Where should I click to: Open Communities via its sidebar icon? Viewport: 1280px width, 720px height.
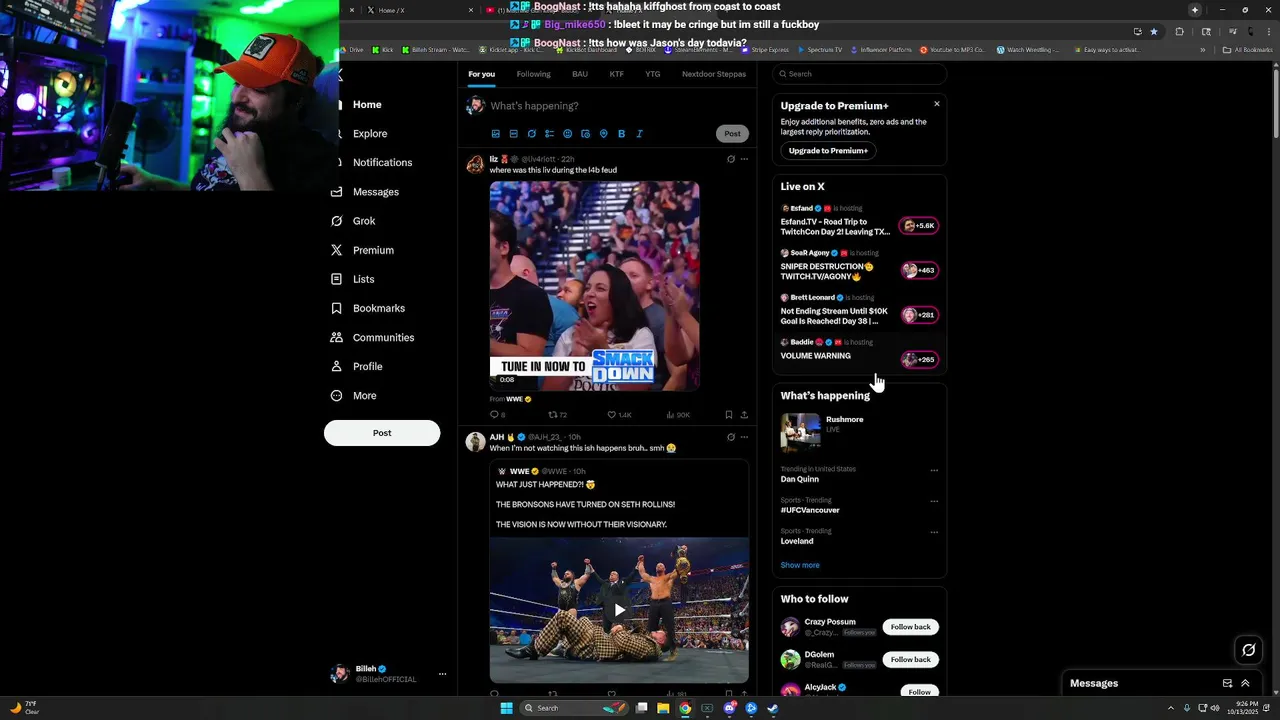click(x=337, y=337)
